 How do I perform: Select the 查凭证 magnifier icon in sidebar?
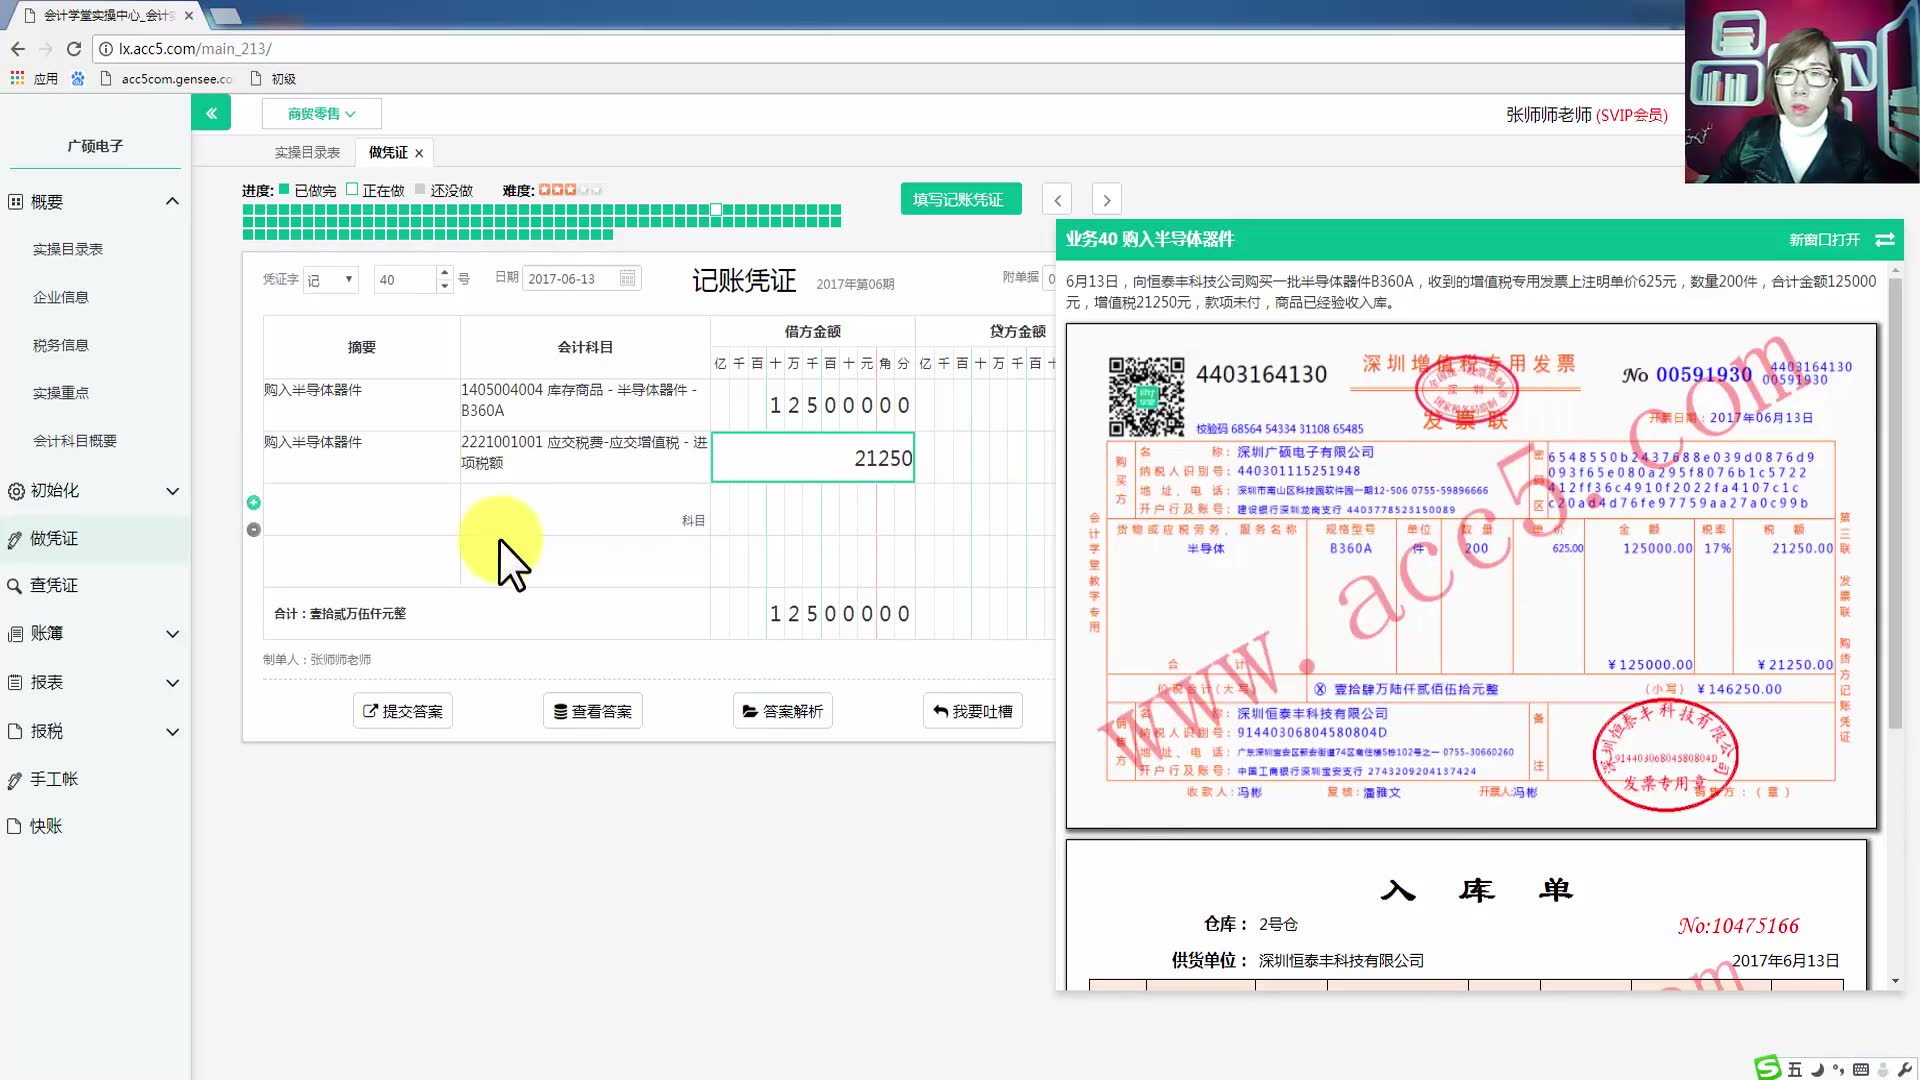point(14,585)
